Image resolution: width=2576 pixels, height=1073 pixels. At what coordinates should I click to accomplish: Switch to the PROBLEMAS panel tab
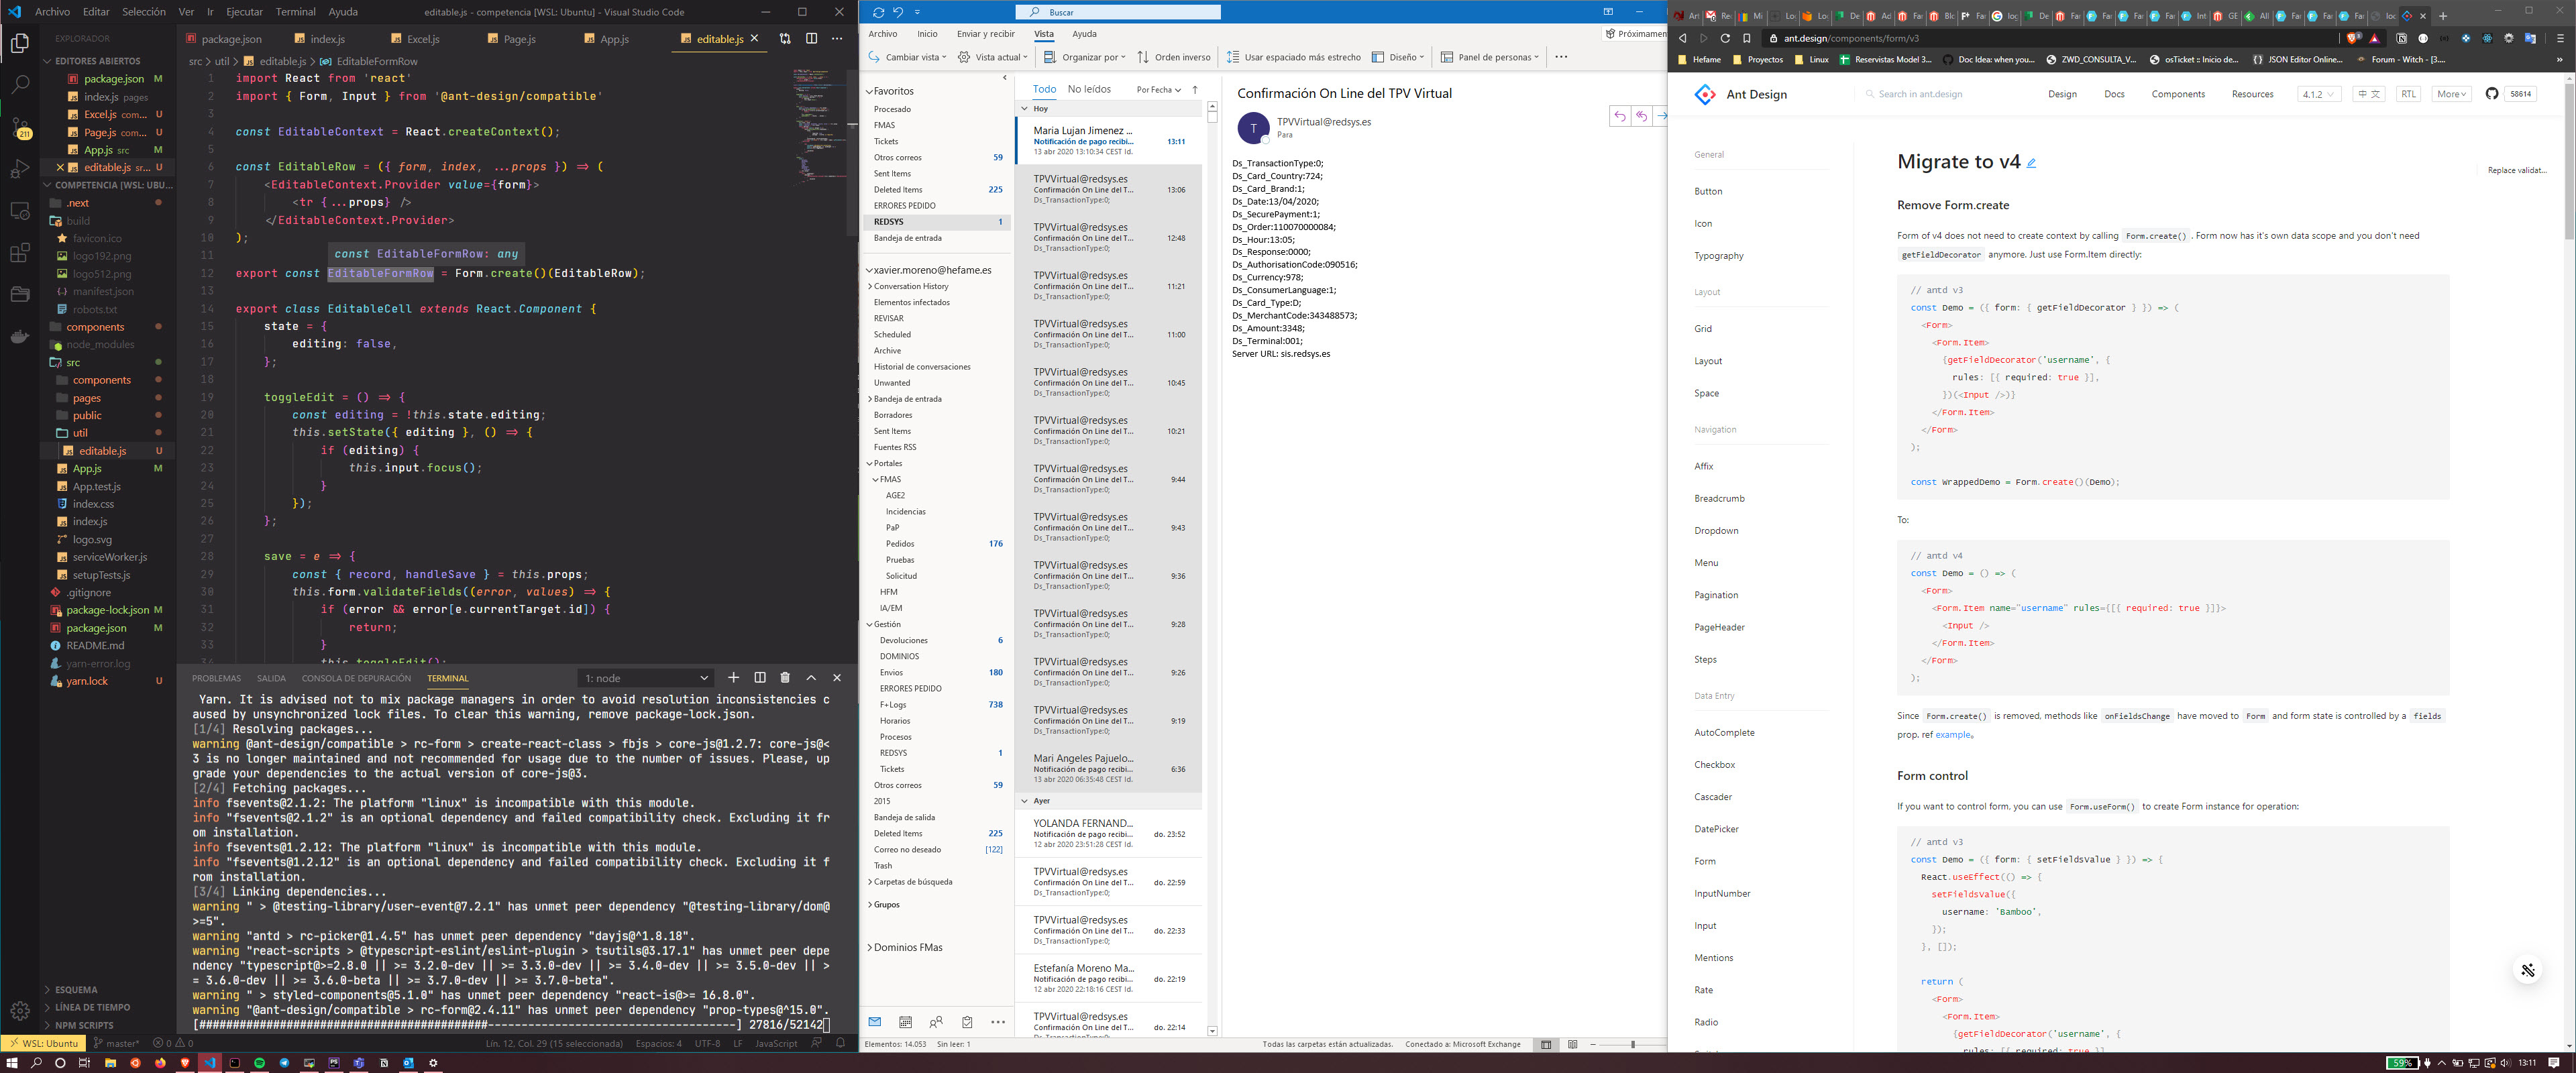click(x=216, y=678)
